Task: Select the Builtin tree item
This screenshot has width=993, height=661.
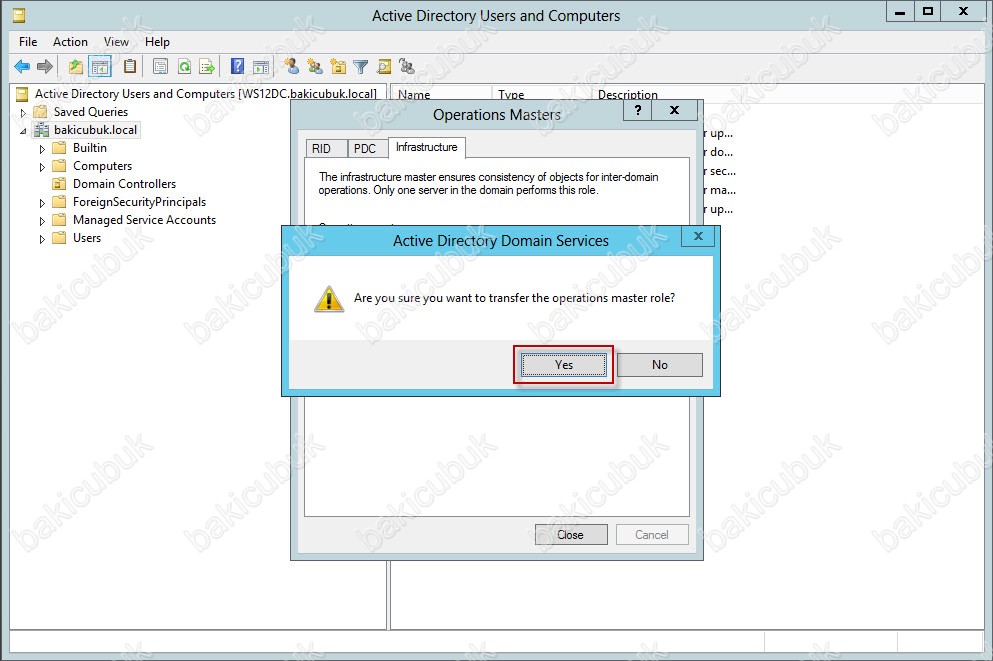Action: (90, 148)
